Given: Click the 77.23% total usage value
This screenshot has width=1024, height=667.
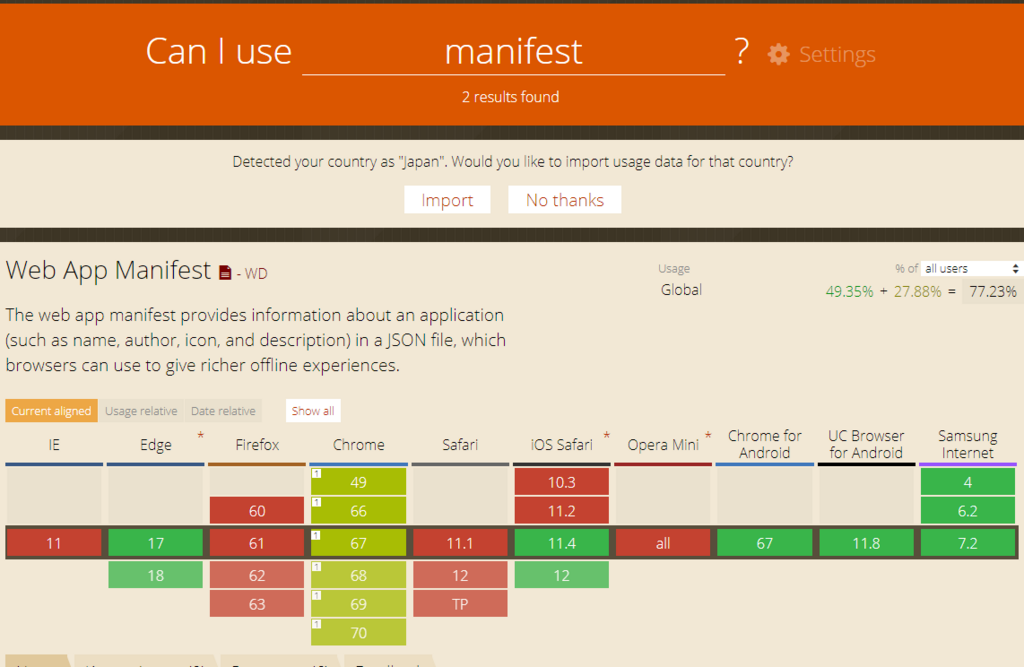Looking at the screenshot, I should tap(993, 291).
